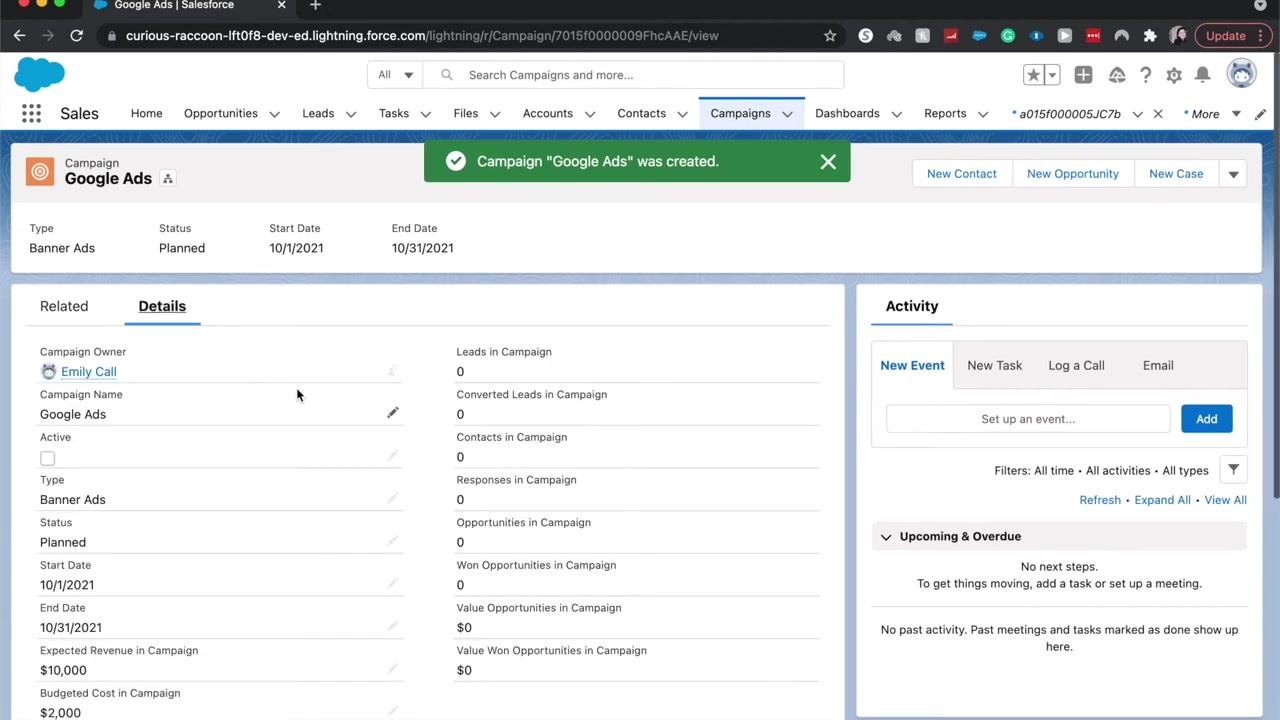Edit the Type field pencil icon
Image resolution: width=1280 pixels, height=720 pixels.
tap(393, 498)
